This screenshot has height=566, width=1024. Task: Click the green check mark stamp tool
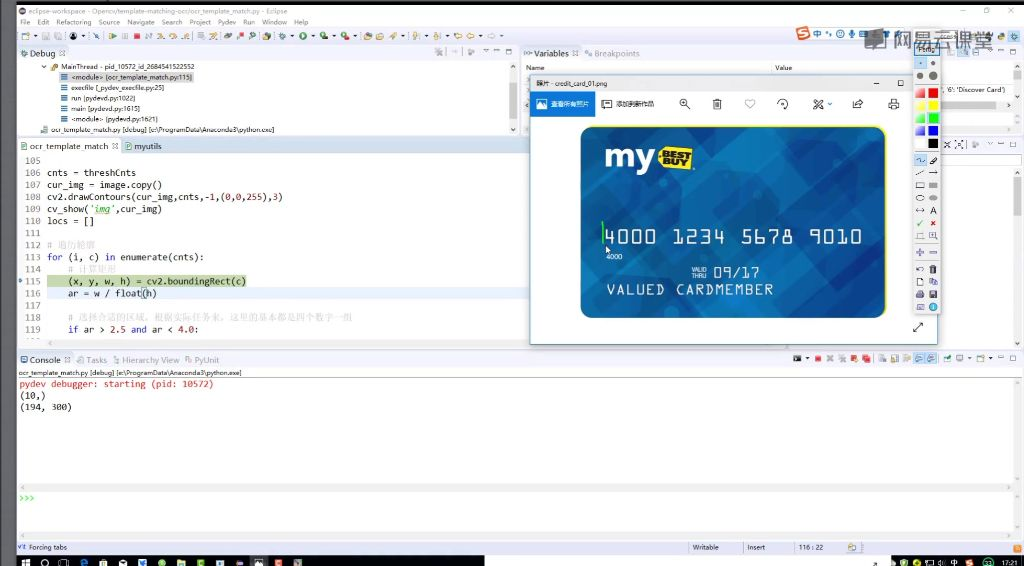pos(920,223)
